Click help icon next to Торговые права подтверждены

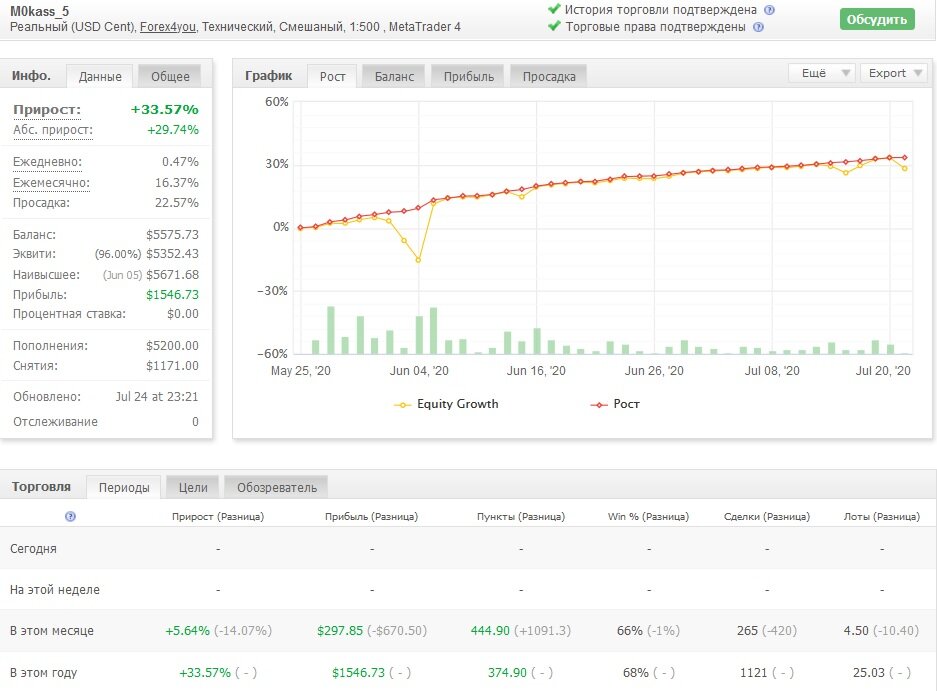pyautogui.click(x=758, y=27)
